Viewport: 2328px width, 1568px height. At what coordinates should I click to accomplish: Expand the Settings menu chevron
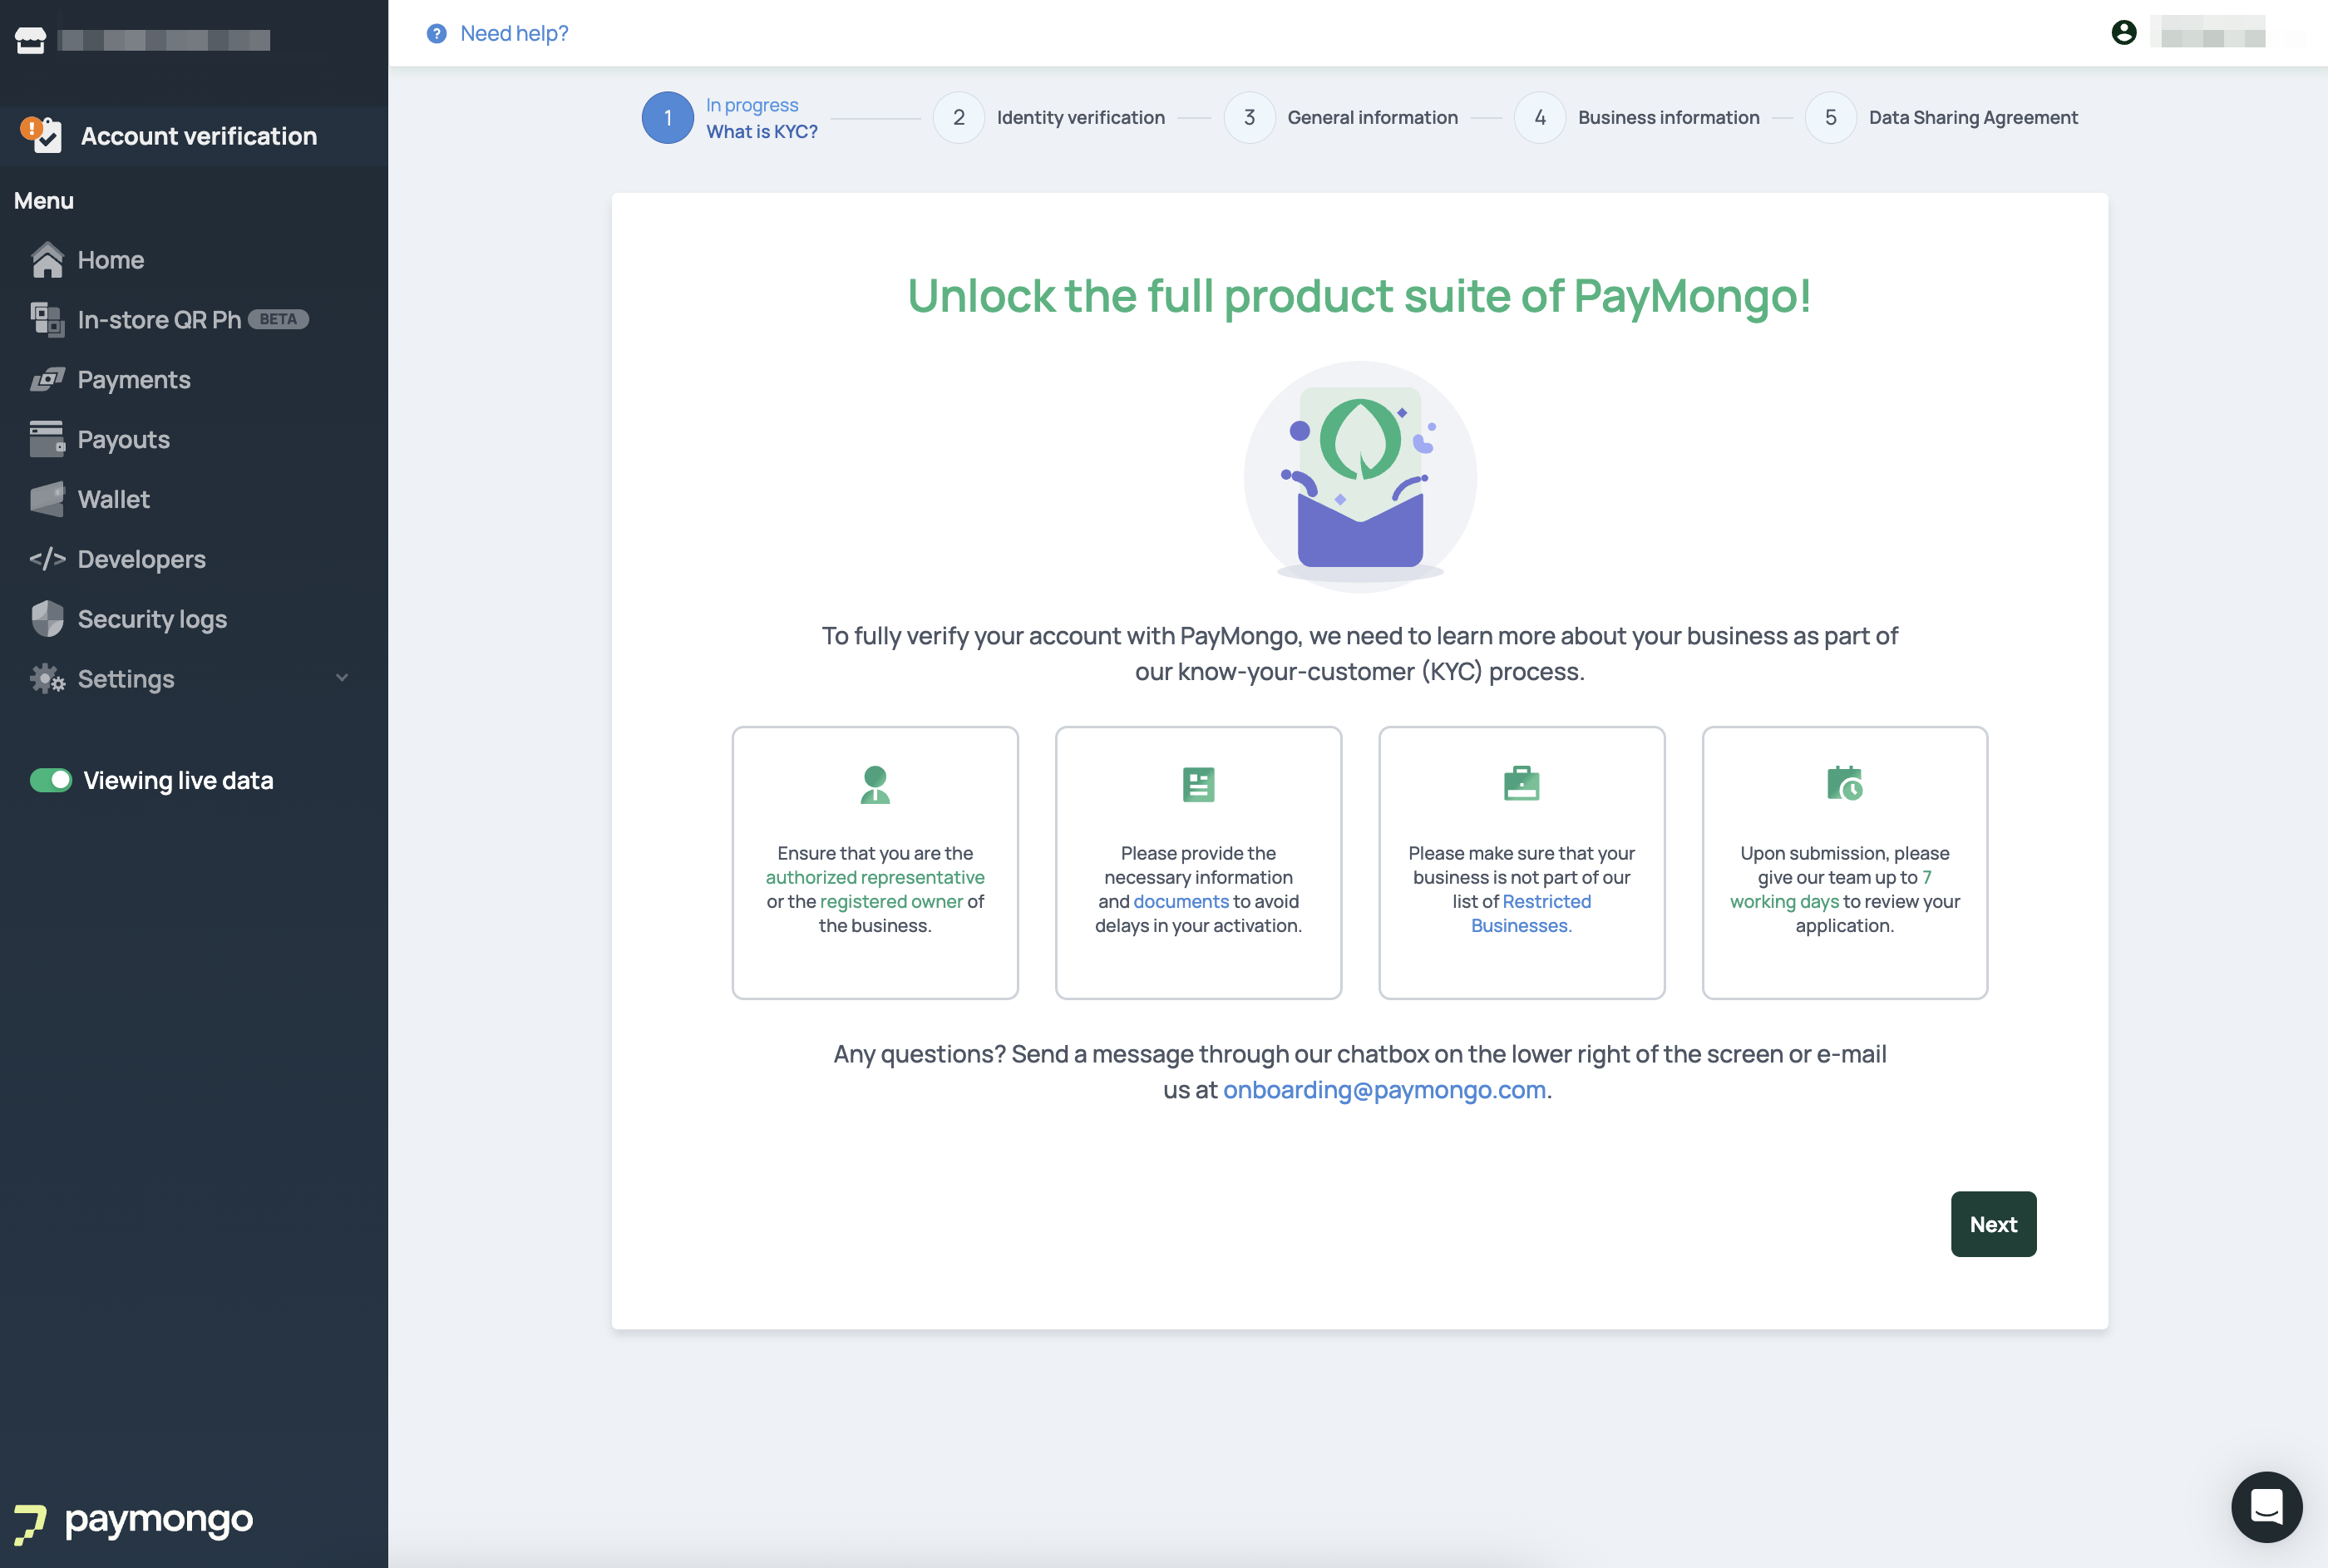point(342,678)
